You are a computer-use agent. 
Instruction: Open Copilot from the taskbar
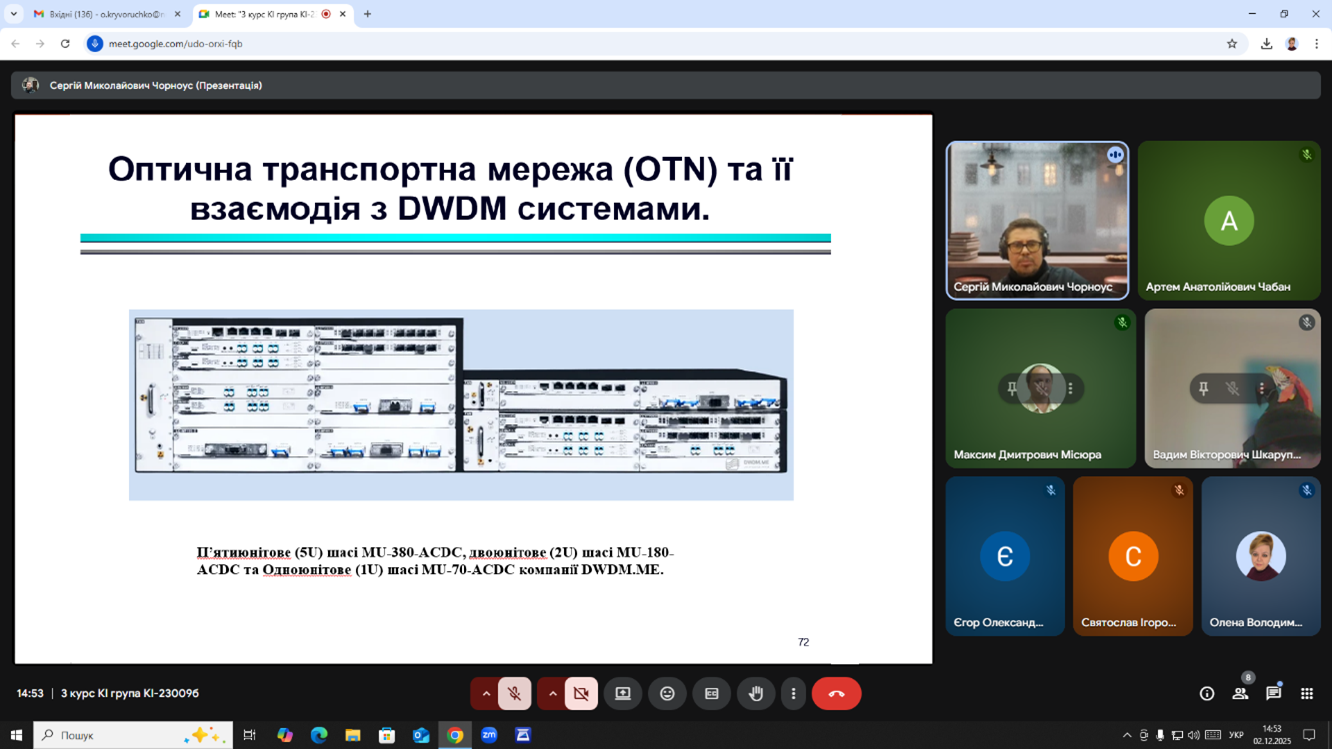pyautogui.click(x=285, y=735)
